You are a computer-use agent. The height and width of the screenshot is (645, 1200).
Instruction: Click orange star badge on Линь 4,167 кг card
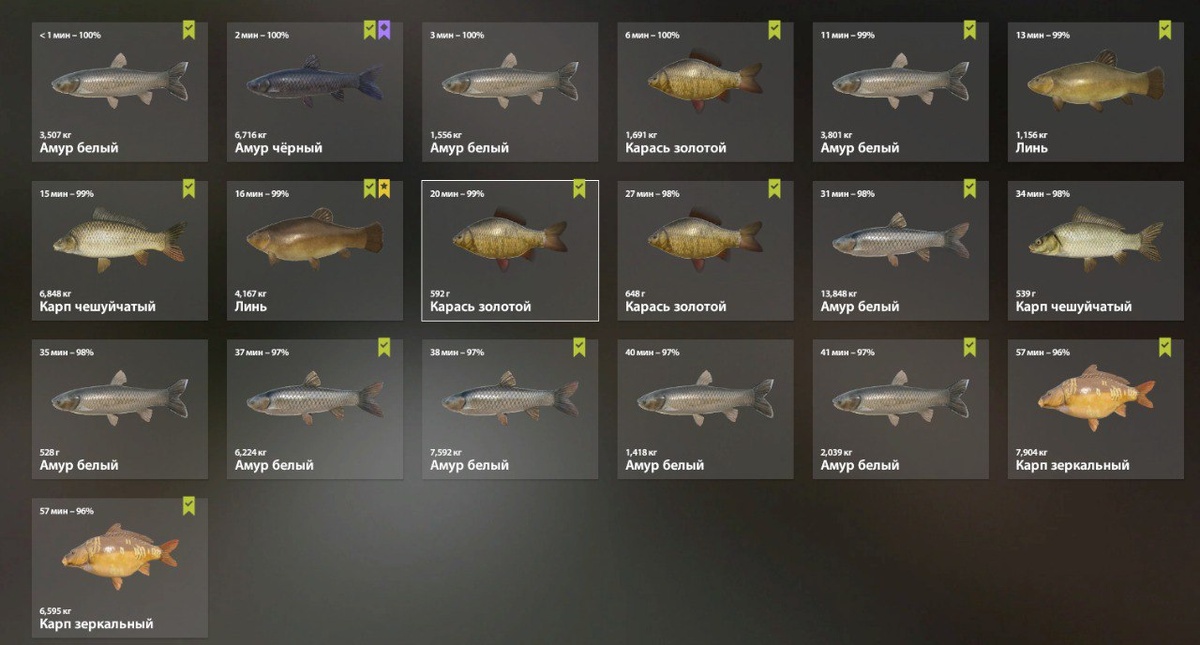(384, 189)
